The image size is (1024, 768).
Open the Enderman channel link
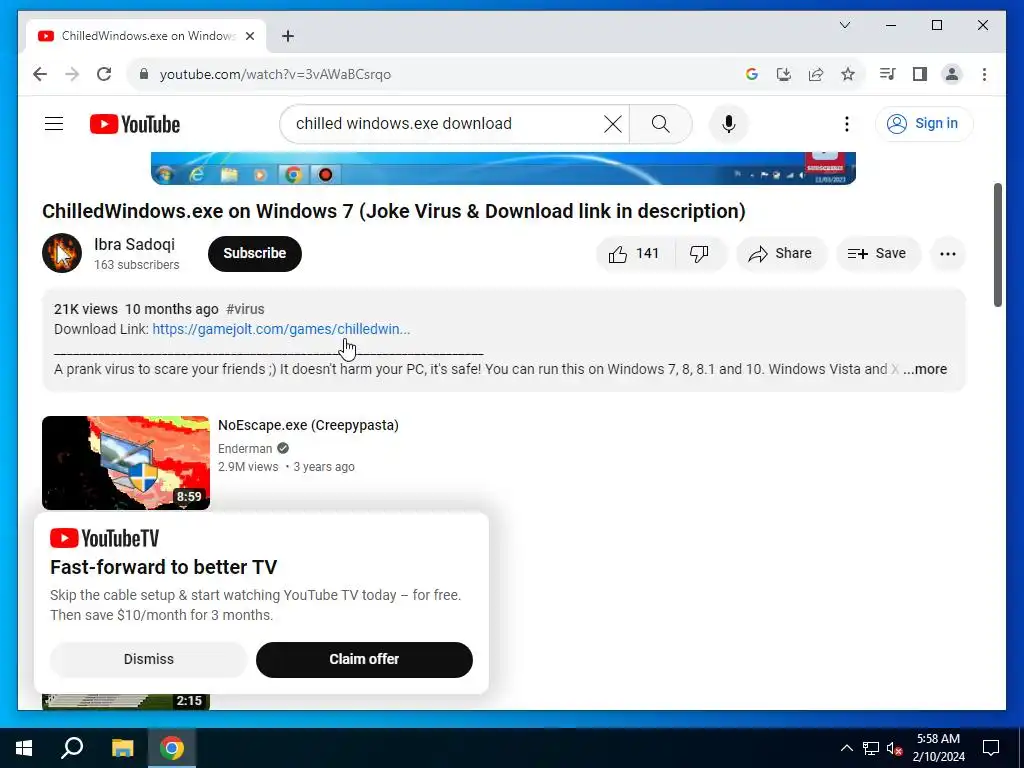245,449
